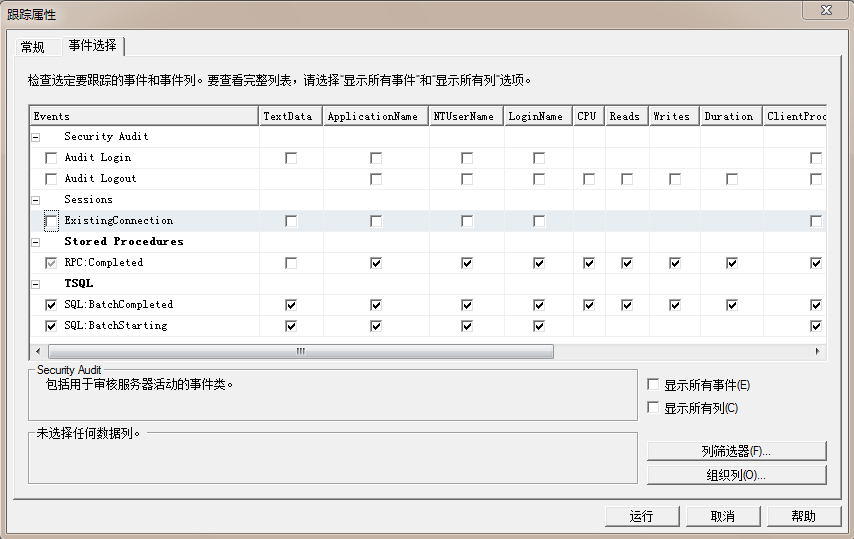854x539 pixels.
Task: Collapse the Sessions event group
Action: (36, 199)
